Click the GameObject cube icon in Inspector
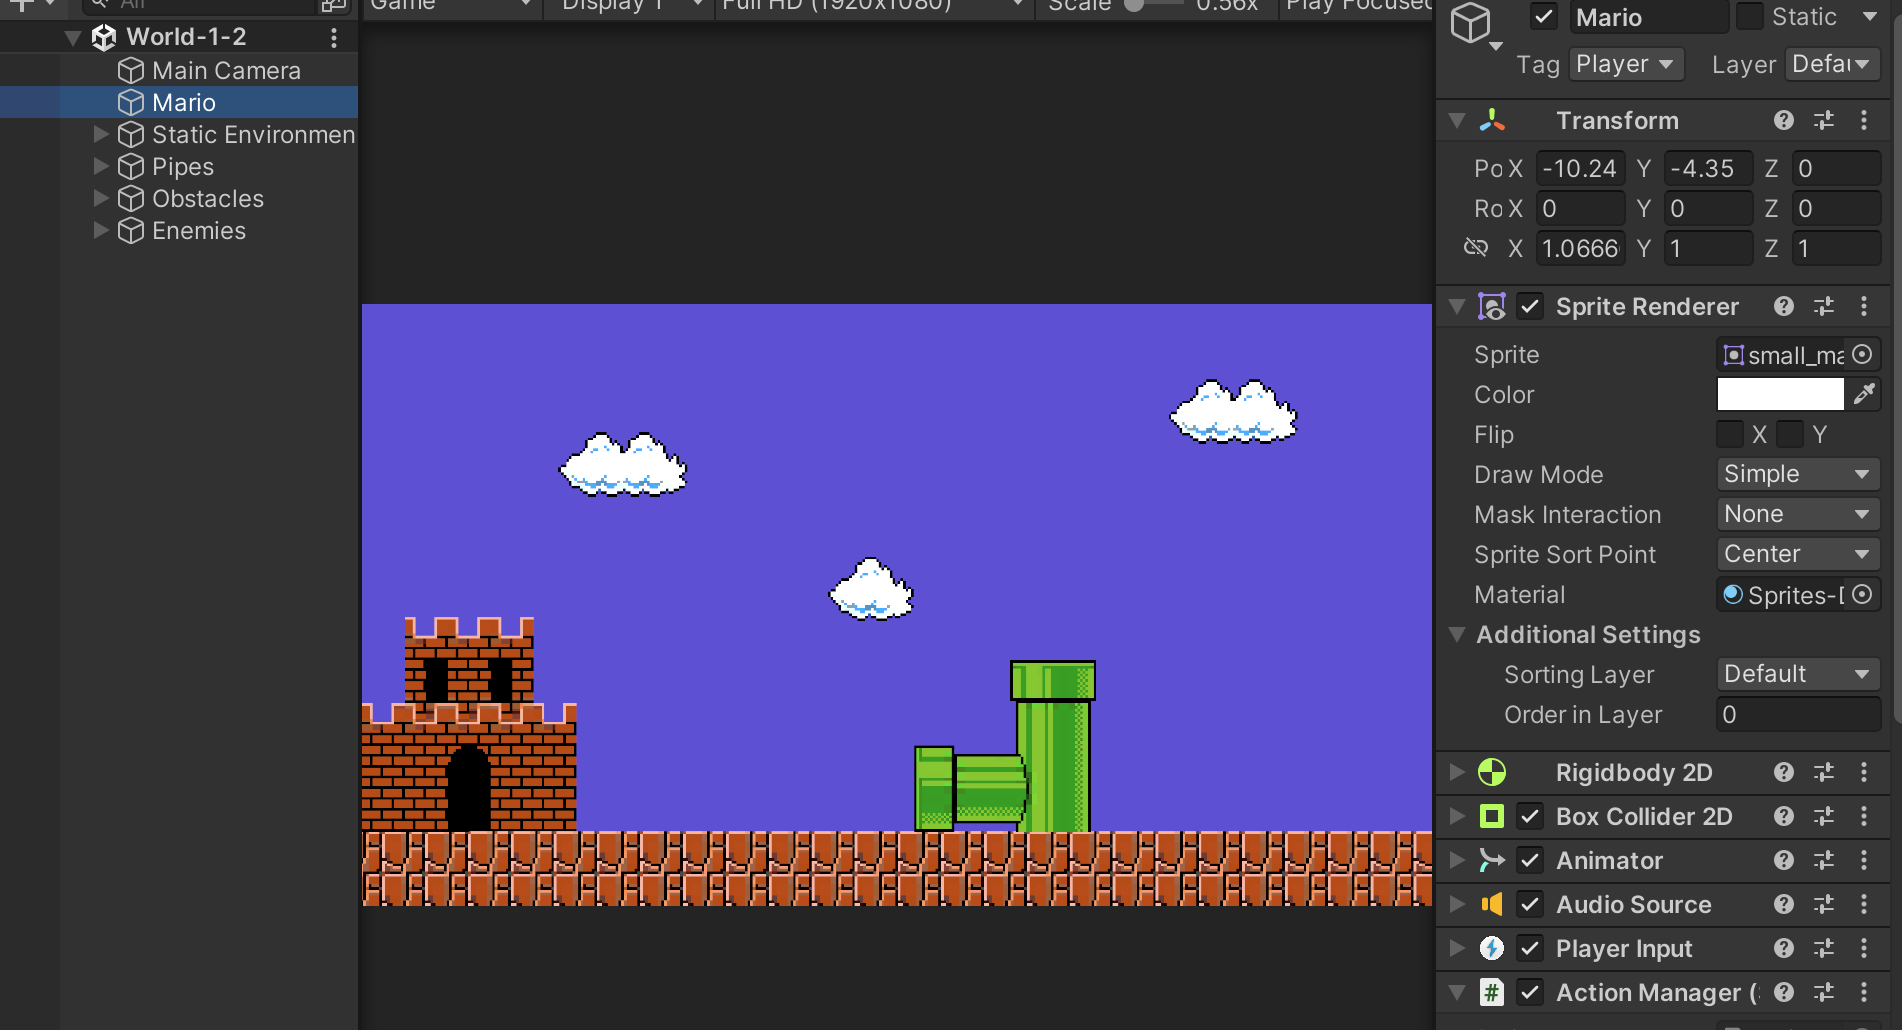The height and width of the screenshot is (1030, 1902). click(x=1471, y=23)
